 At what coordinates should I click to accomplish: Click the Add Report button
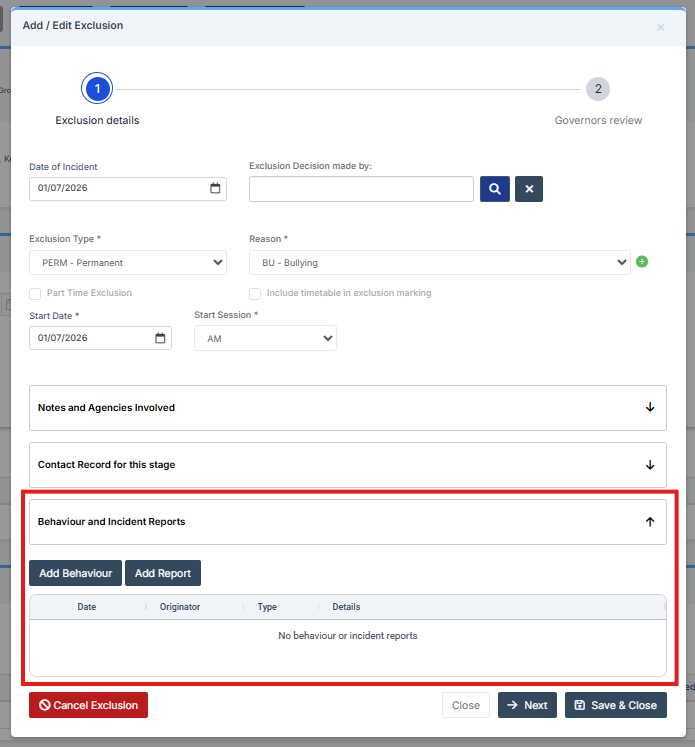(163, 573)
